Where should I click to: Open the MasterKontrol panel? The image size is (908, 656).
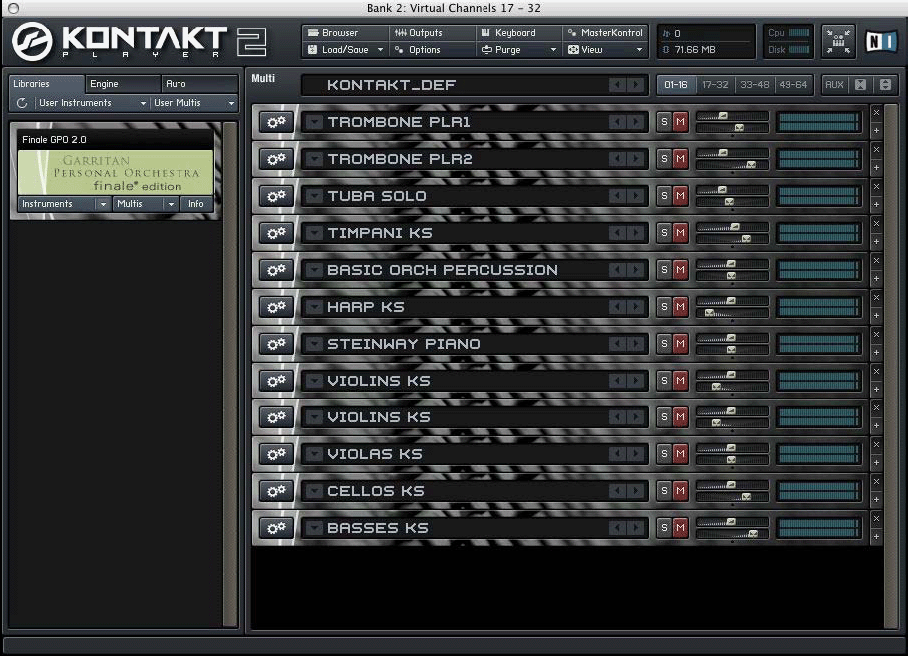coord(605,33)
